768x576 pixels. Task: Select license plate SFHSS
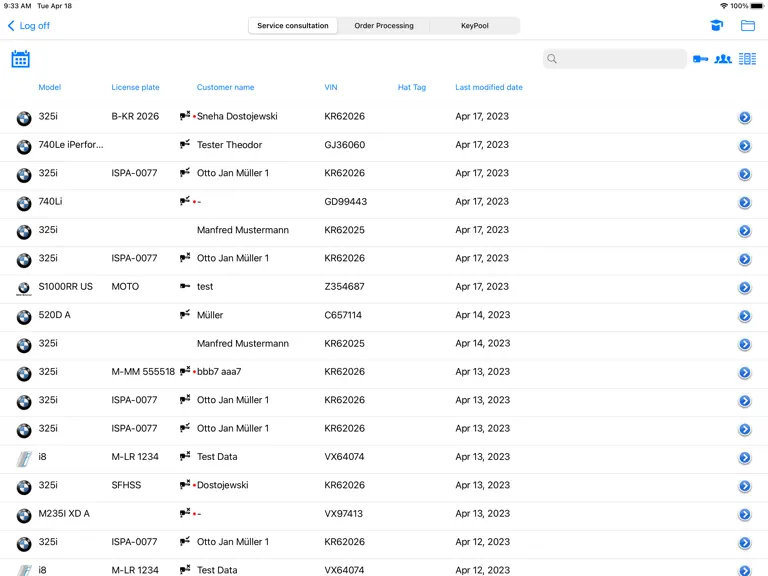(x=126, y=485)
